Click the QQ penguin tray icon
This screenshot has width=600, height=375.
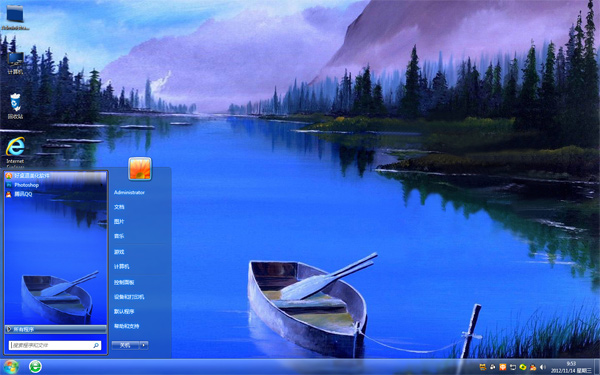(533, 367)
